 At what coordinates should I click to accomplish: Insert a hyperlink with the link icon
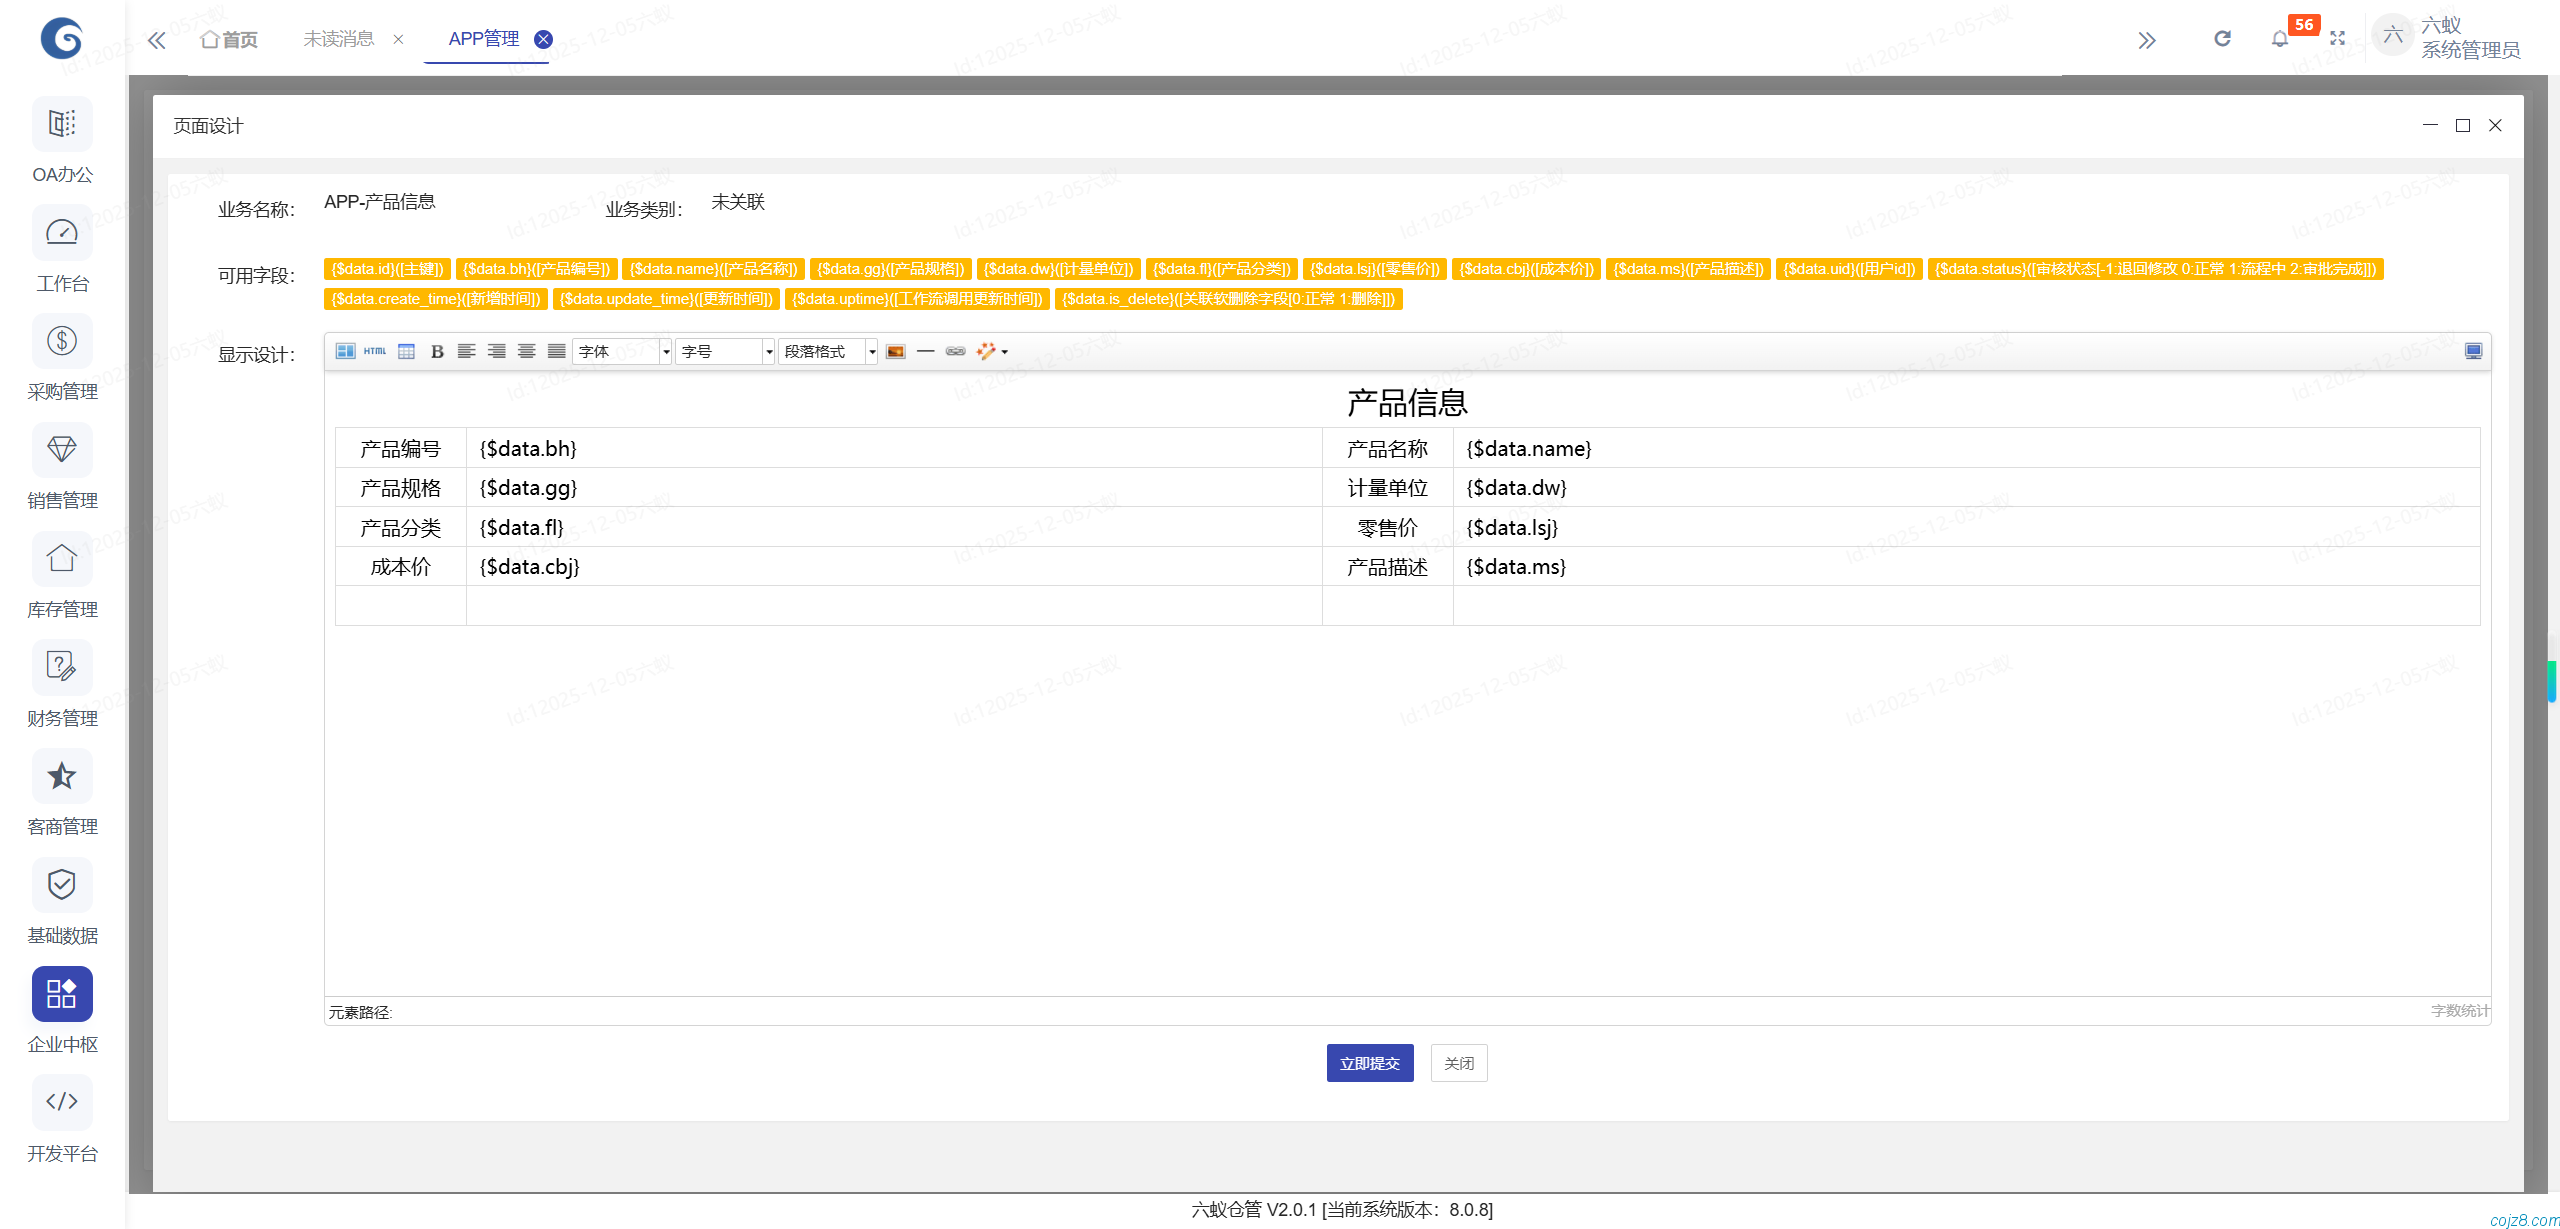pos(955,351)
